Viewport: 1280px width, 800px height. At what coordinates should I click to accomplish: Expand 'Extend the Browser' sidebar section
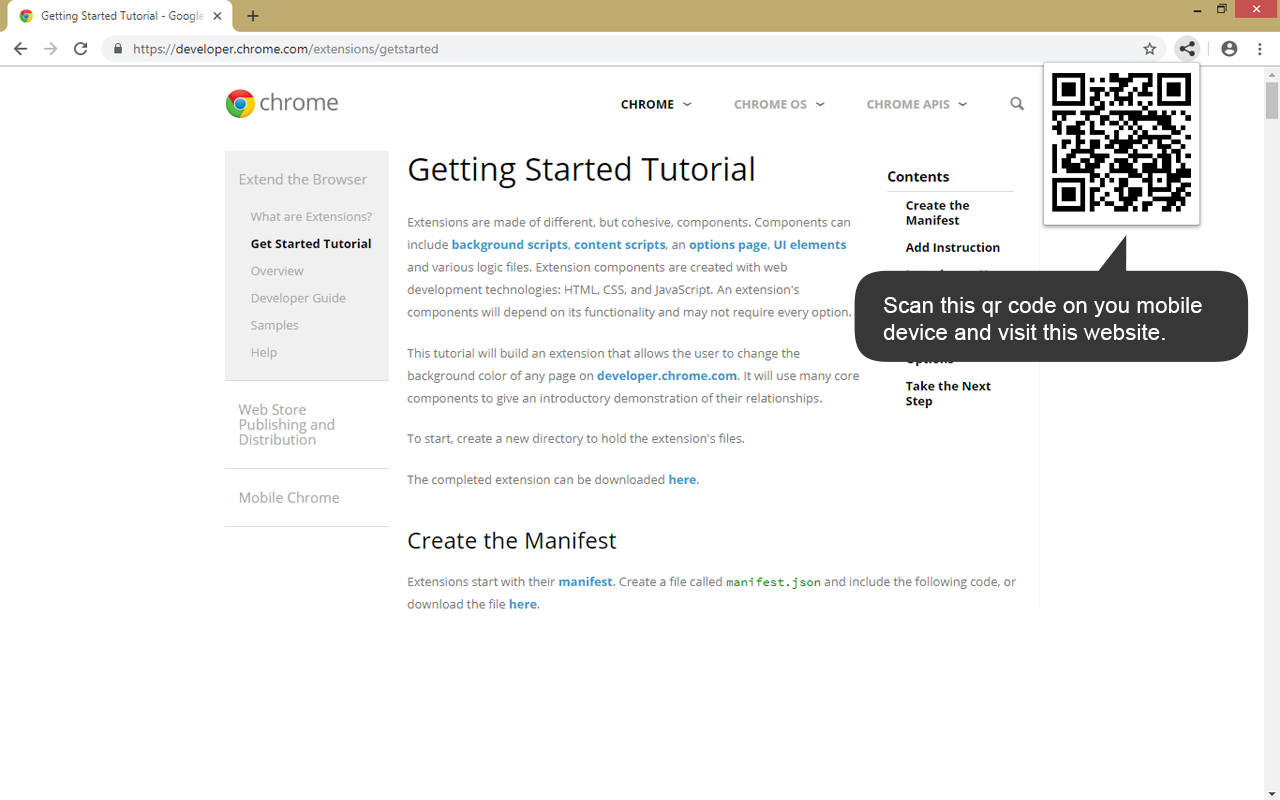303,179
